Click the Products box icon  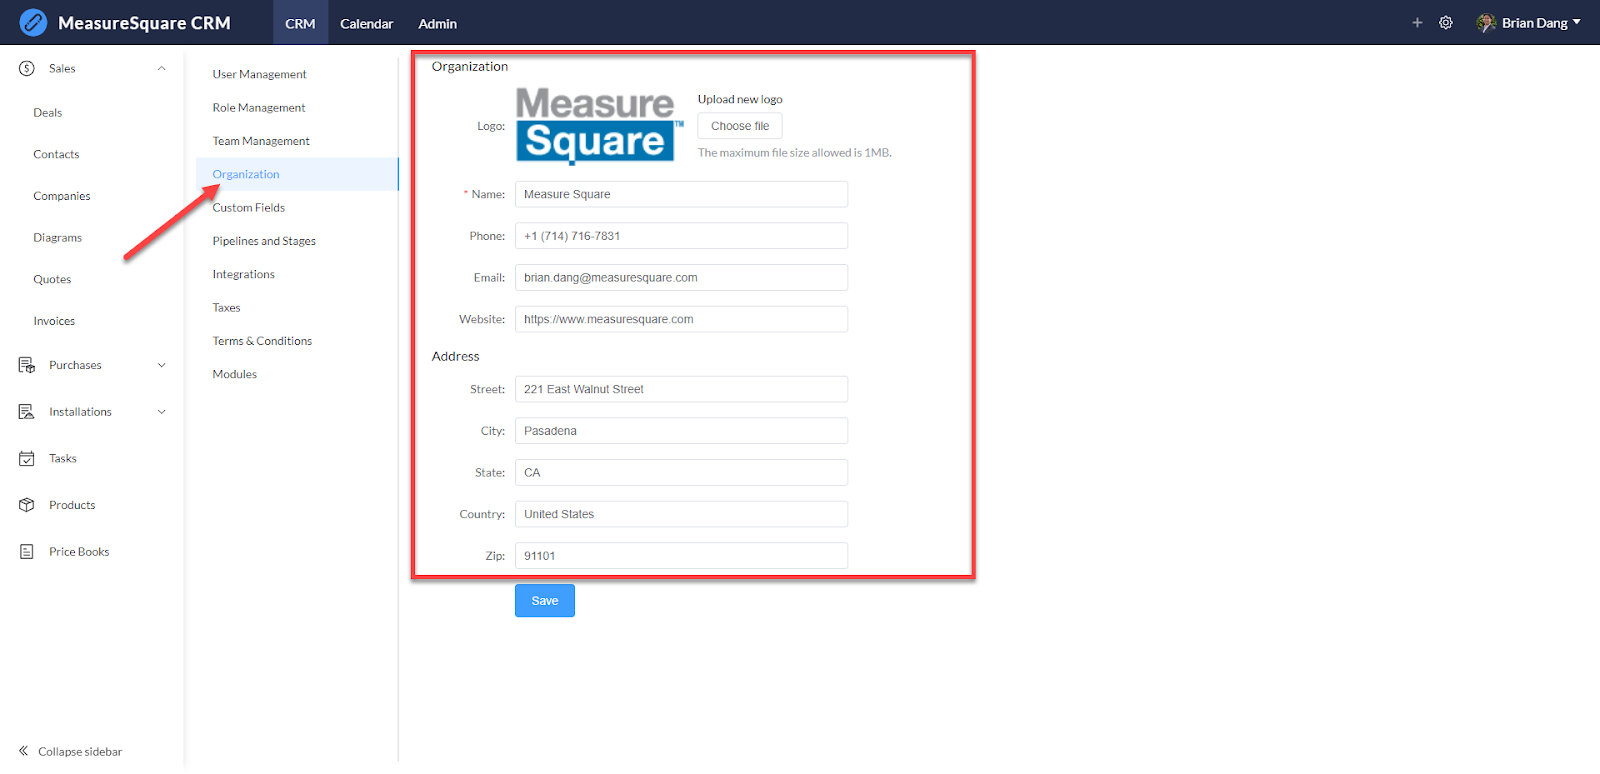coord(27,505)
